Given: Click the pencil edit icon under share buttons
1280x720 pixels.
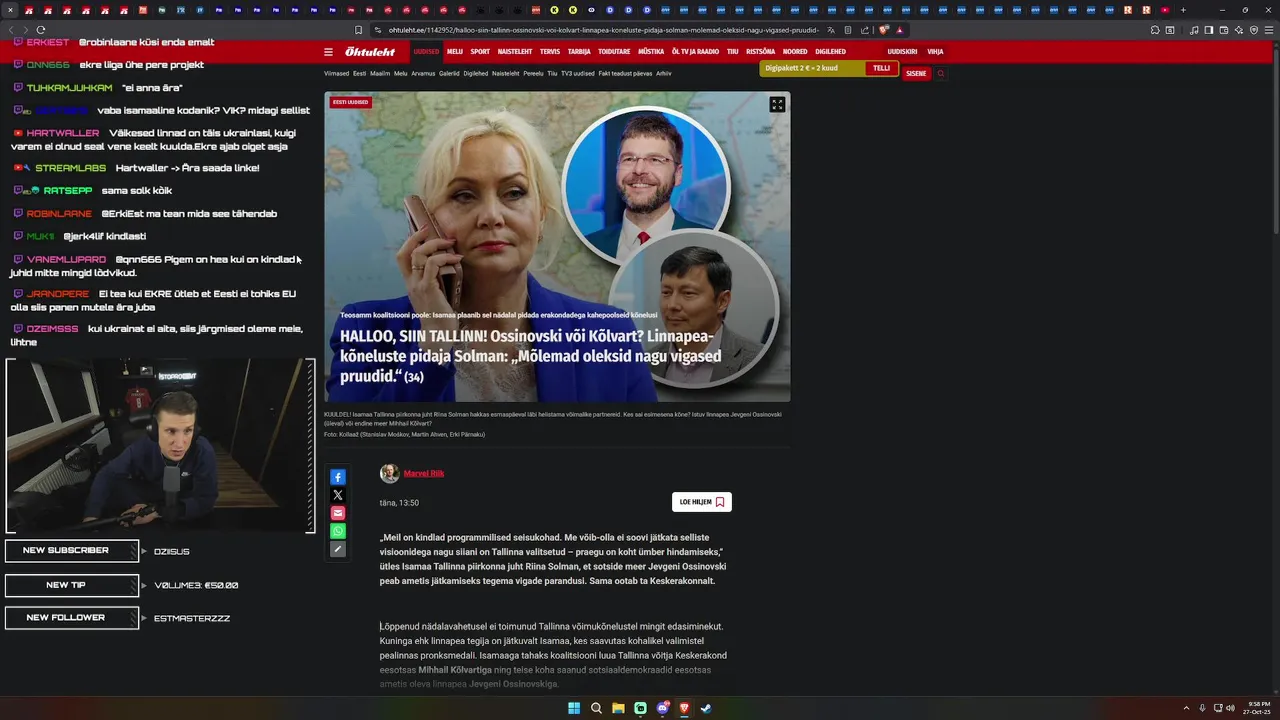Looking at the screenshot, I should tap(338, 549).
